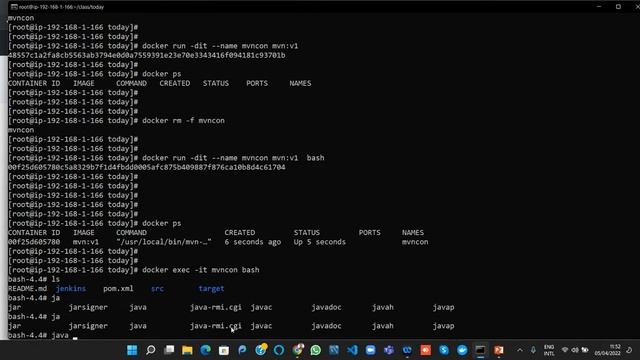Show hidden system tray icons
Viewport: 640px width, 360px height.
click(x=520, y=350)
